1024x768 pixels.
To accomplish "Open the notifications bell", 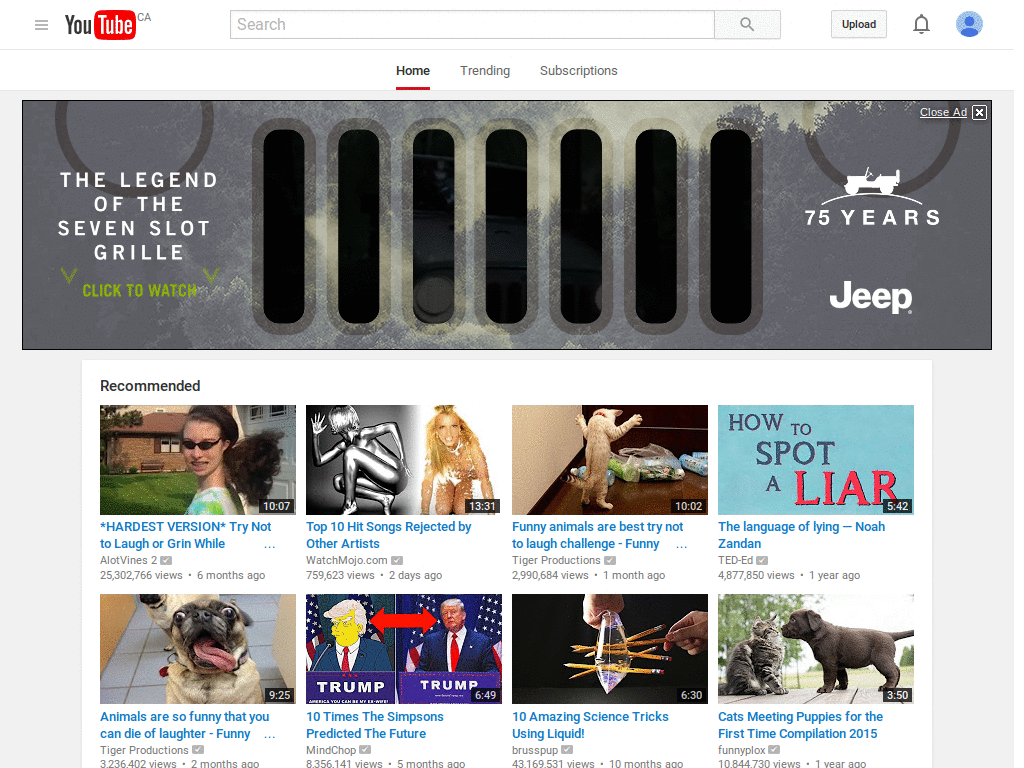I will click(x=921, y=25).
